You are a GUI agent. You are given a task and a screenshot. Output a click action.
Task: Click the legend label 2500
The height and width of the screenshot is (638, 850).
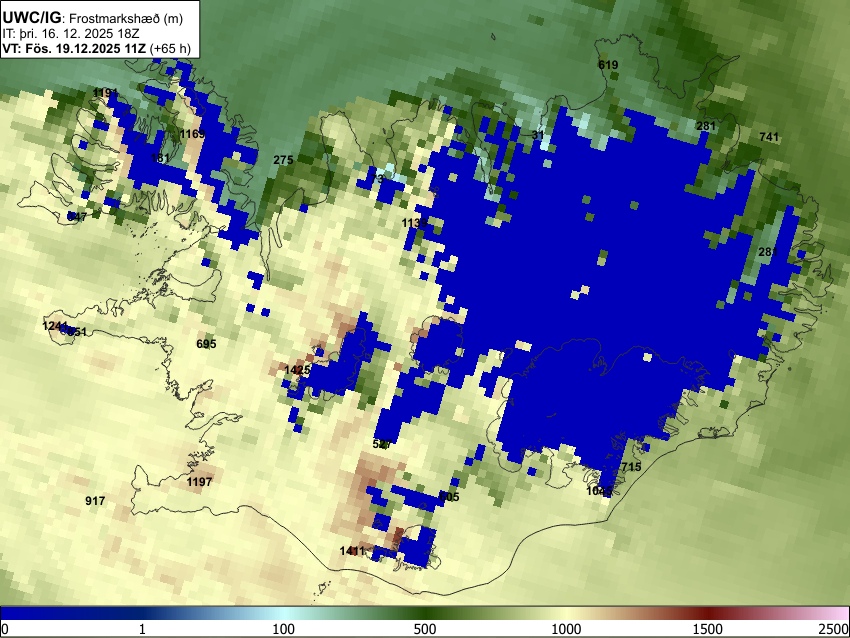point(834,629)
